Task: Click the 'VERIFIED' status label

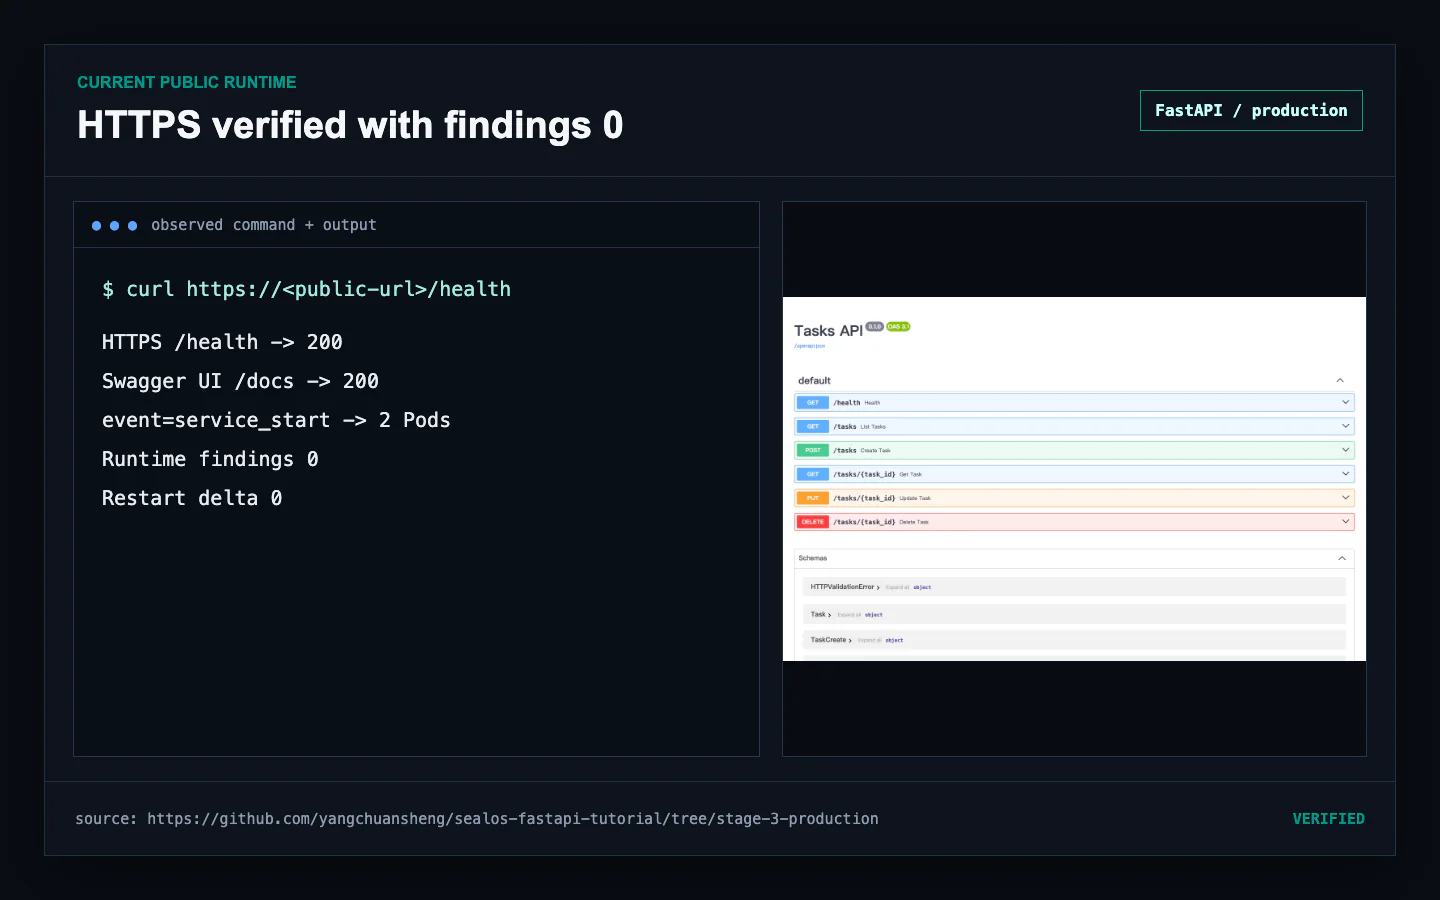Action: [1328, 819]
